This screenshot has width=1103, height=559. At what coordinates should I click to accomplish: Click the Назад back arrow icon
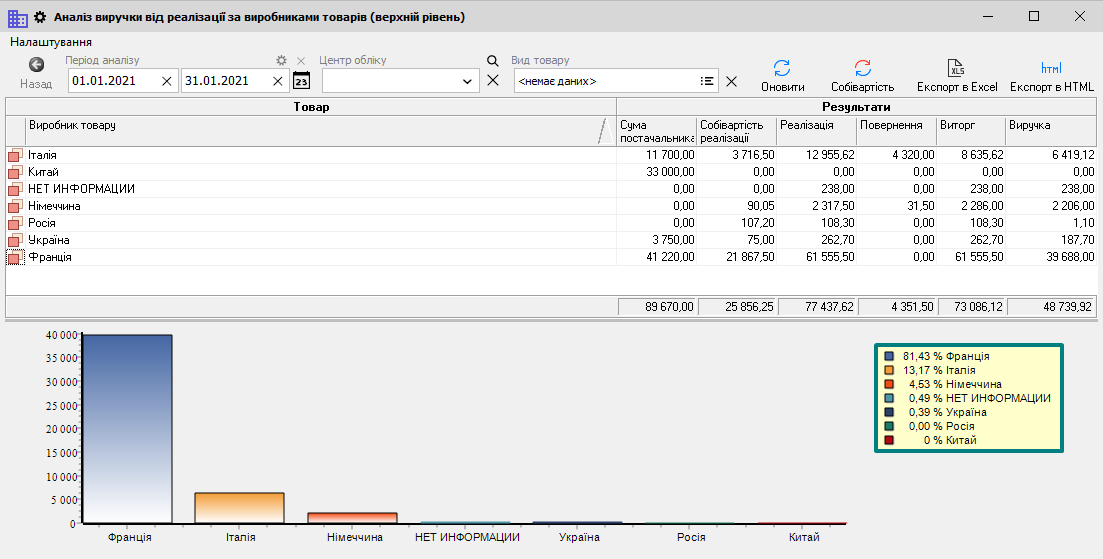pos(36,65)
